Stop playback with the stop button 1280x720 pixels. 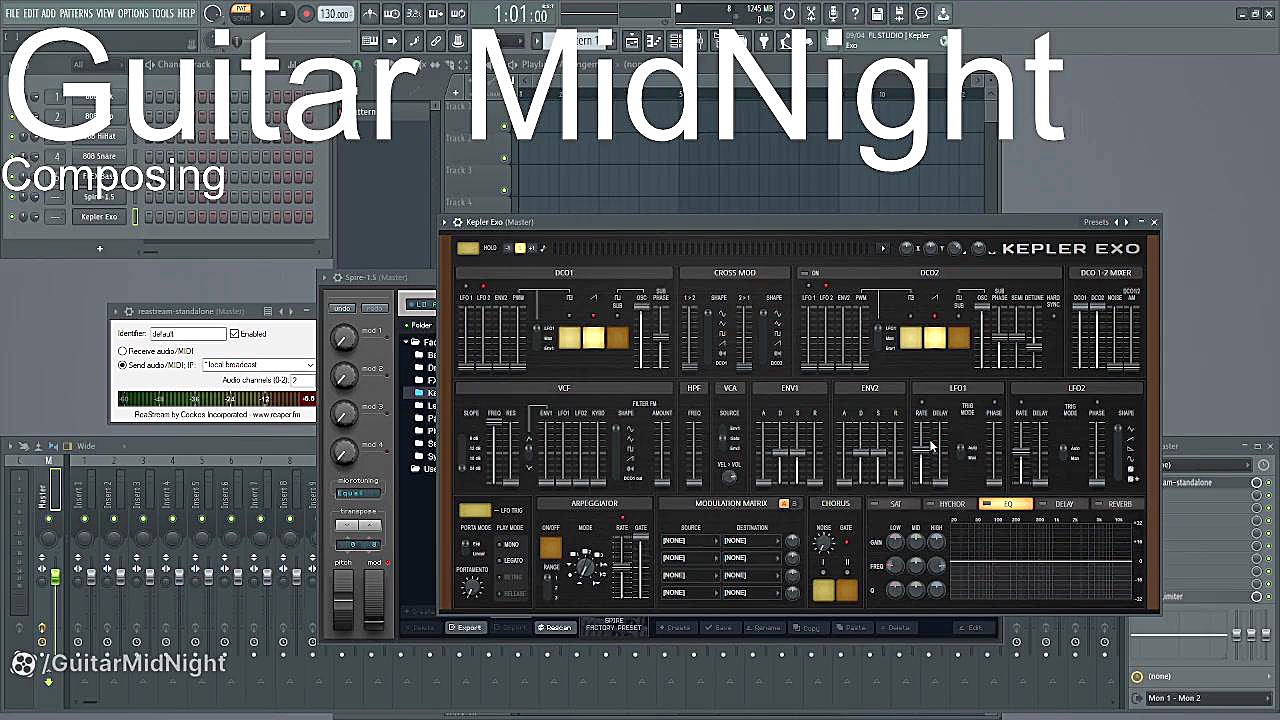[284, 14]
